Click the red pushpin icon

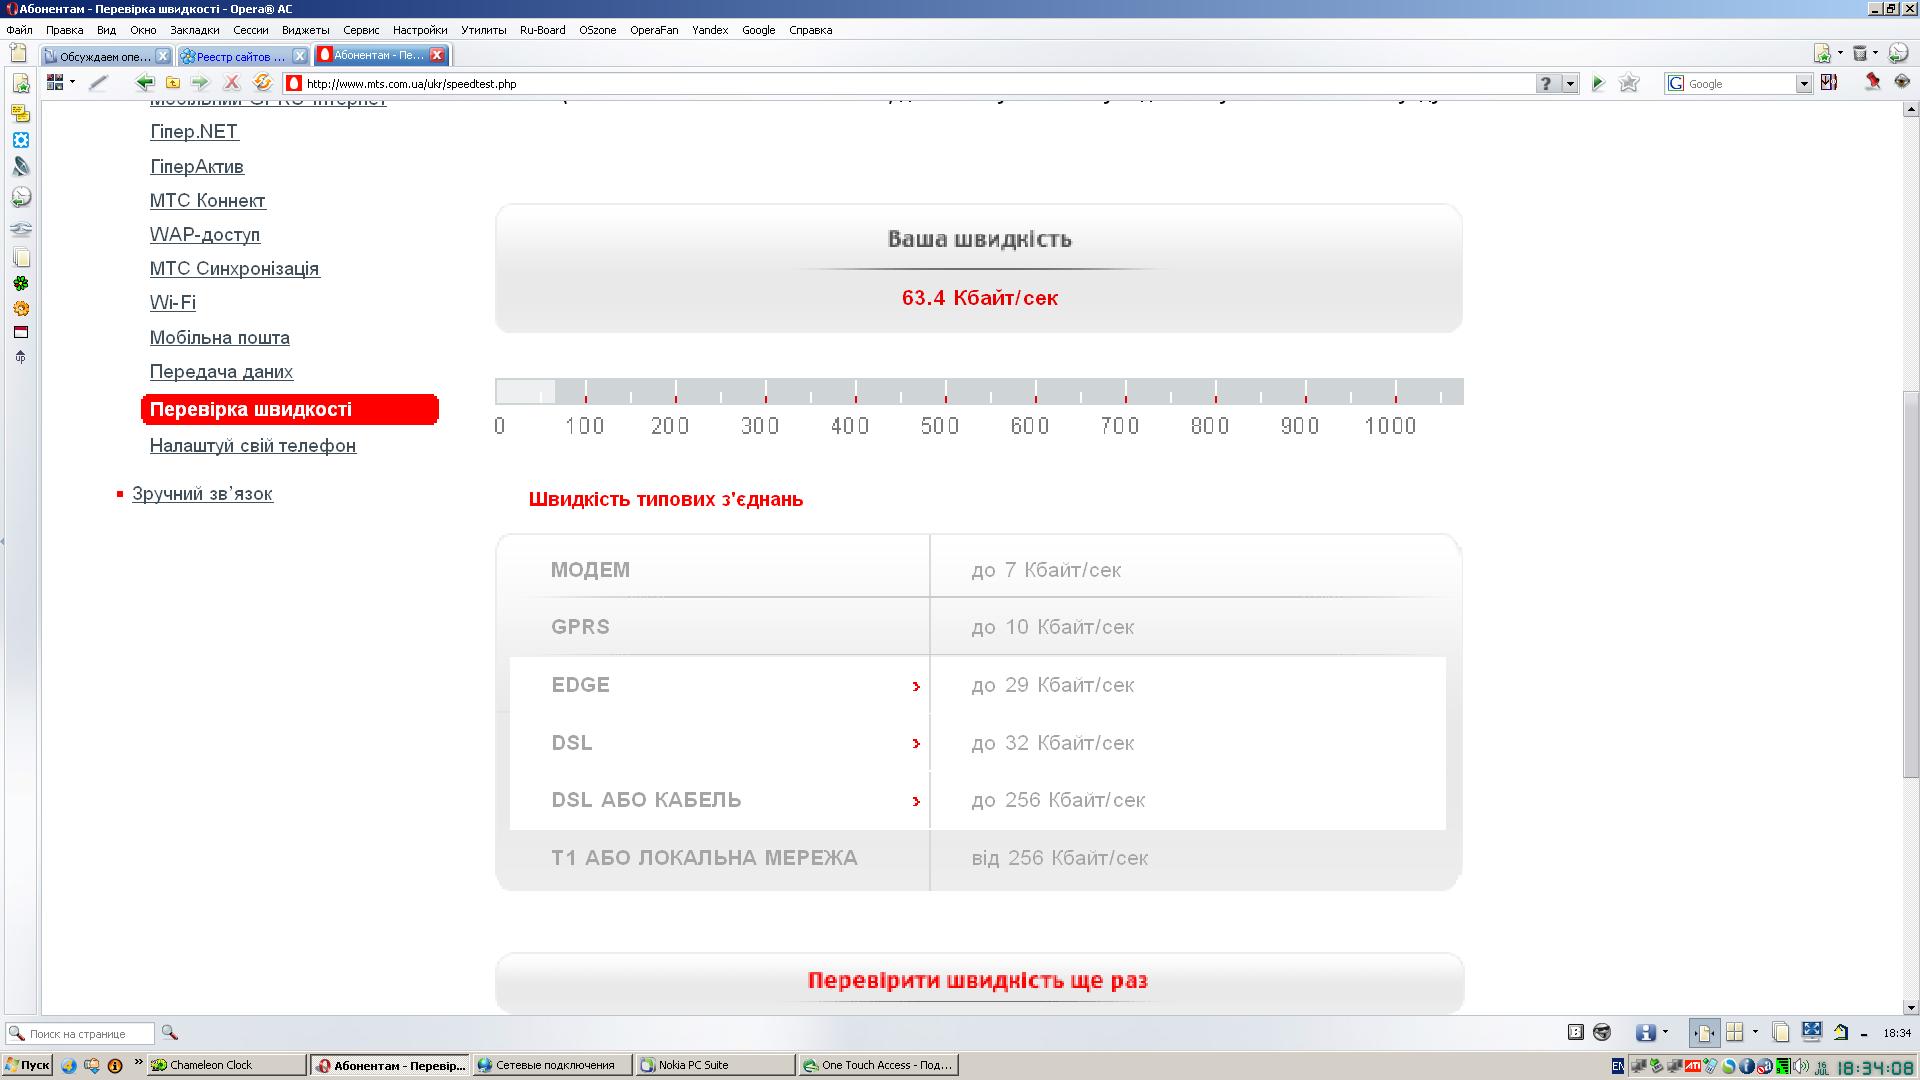(x=1872, y=83)
